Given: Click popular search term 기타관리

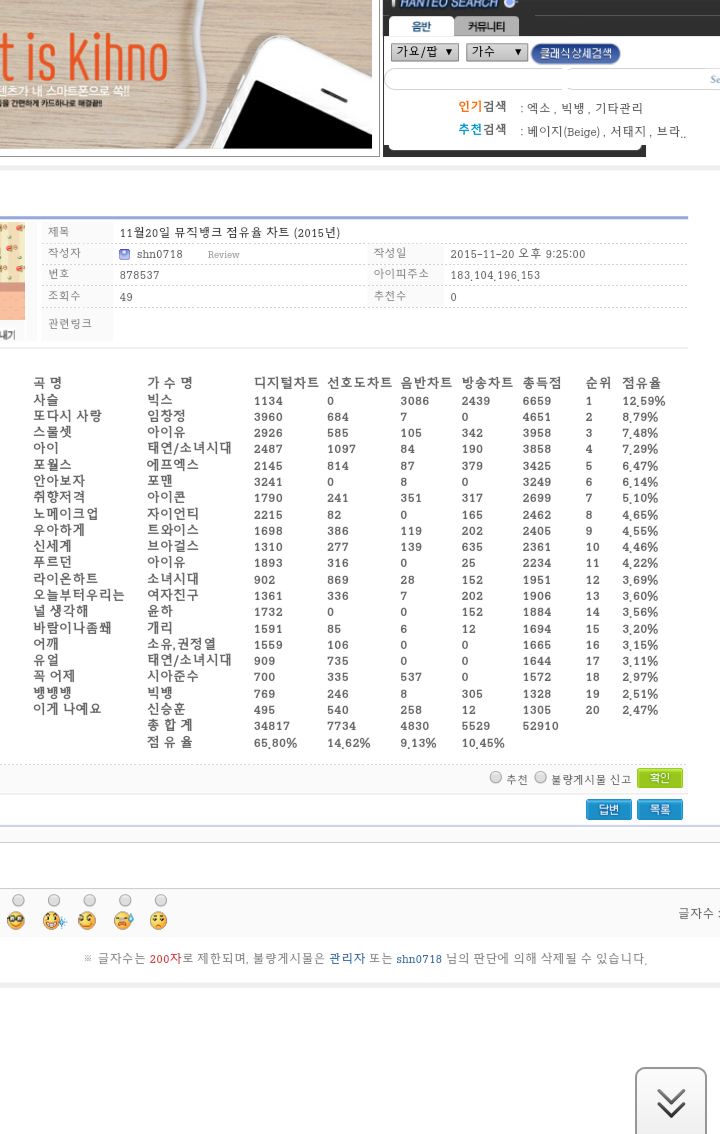Looking at the screenshot, I should [619, 108].
